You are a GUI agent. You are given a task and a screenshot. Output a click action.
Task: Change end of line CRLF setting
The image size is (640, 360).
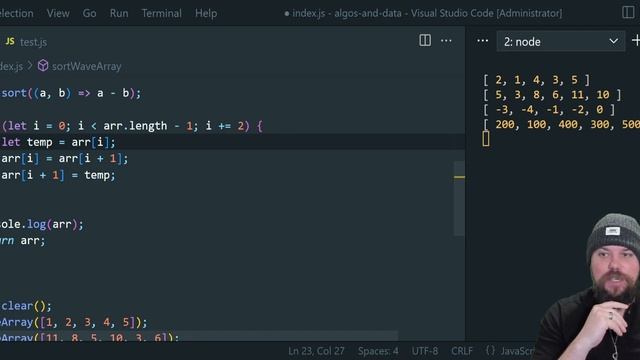tap(462, 351)
